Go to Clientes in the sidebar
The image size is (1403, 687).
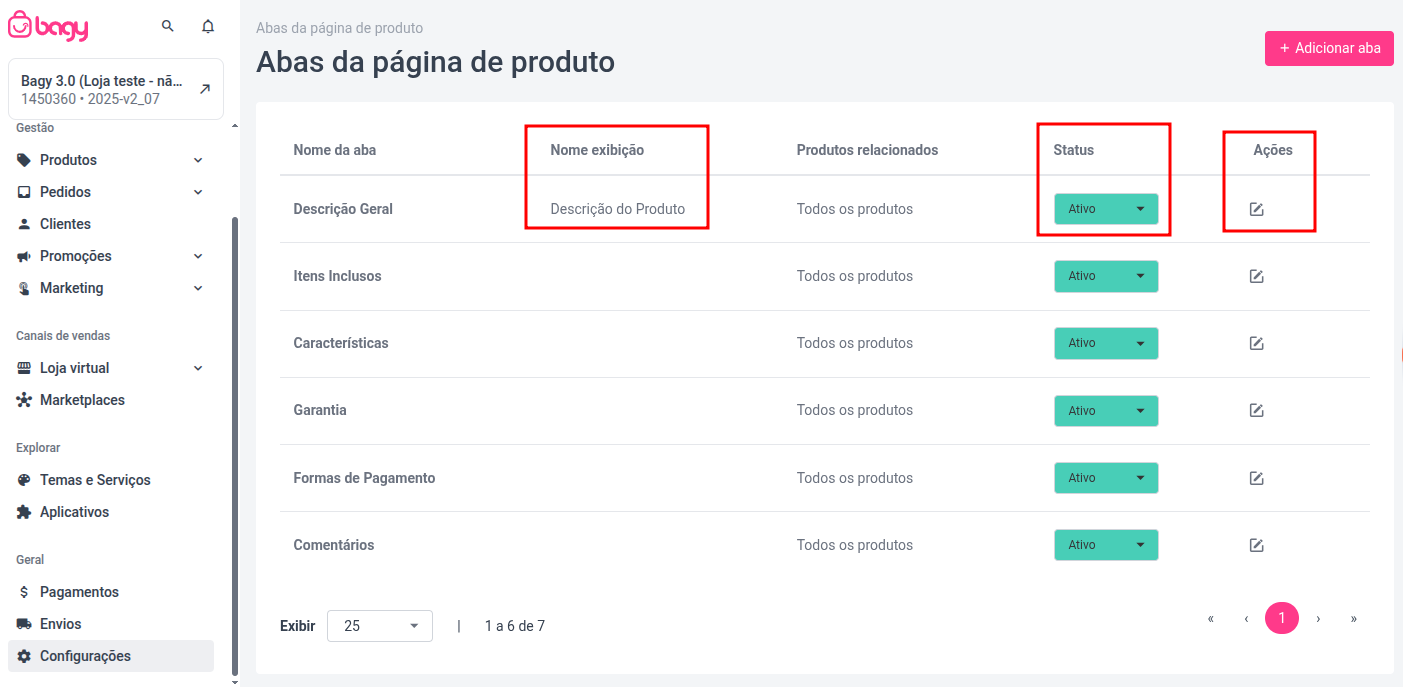pos(65,224)
